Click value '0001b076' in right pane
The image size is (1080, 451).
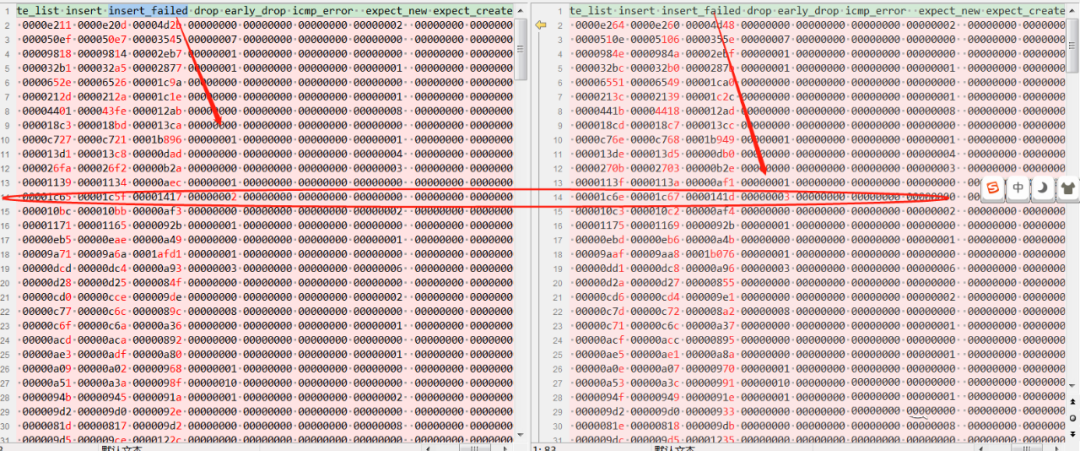(710, 254)
